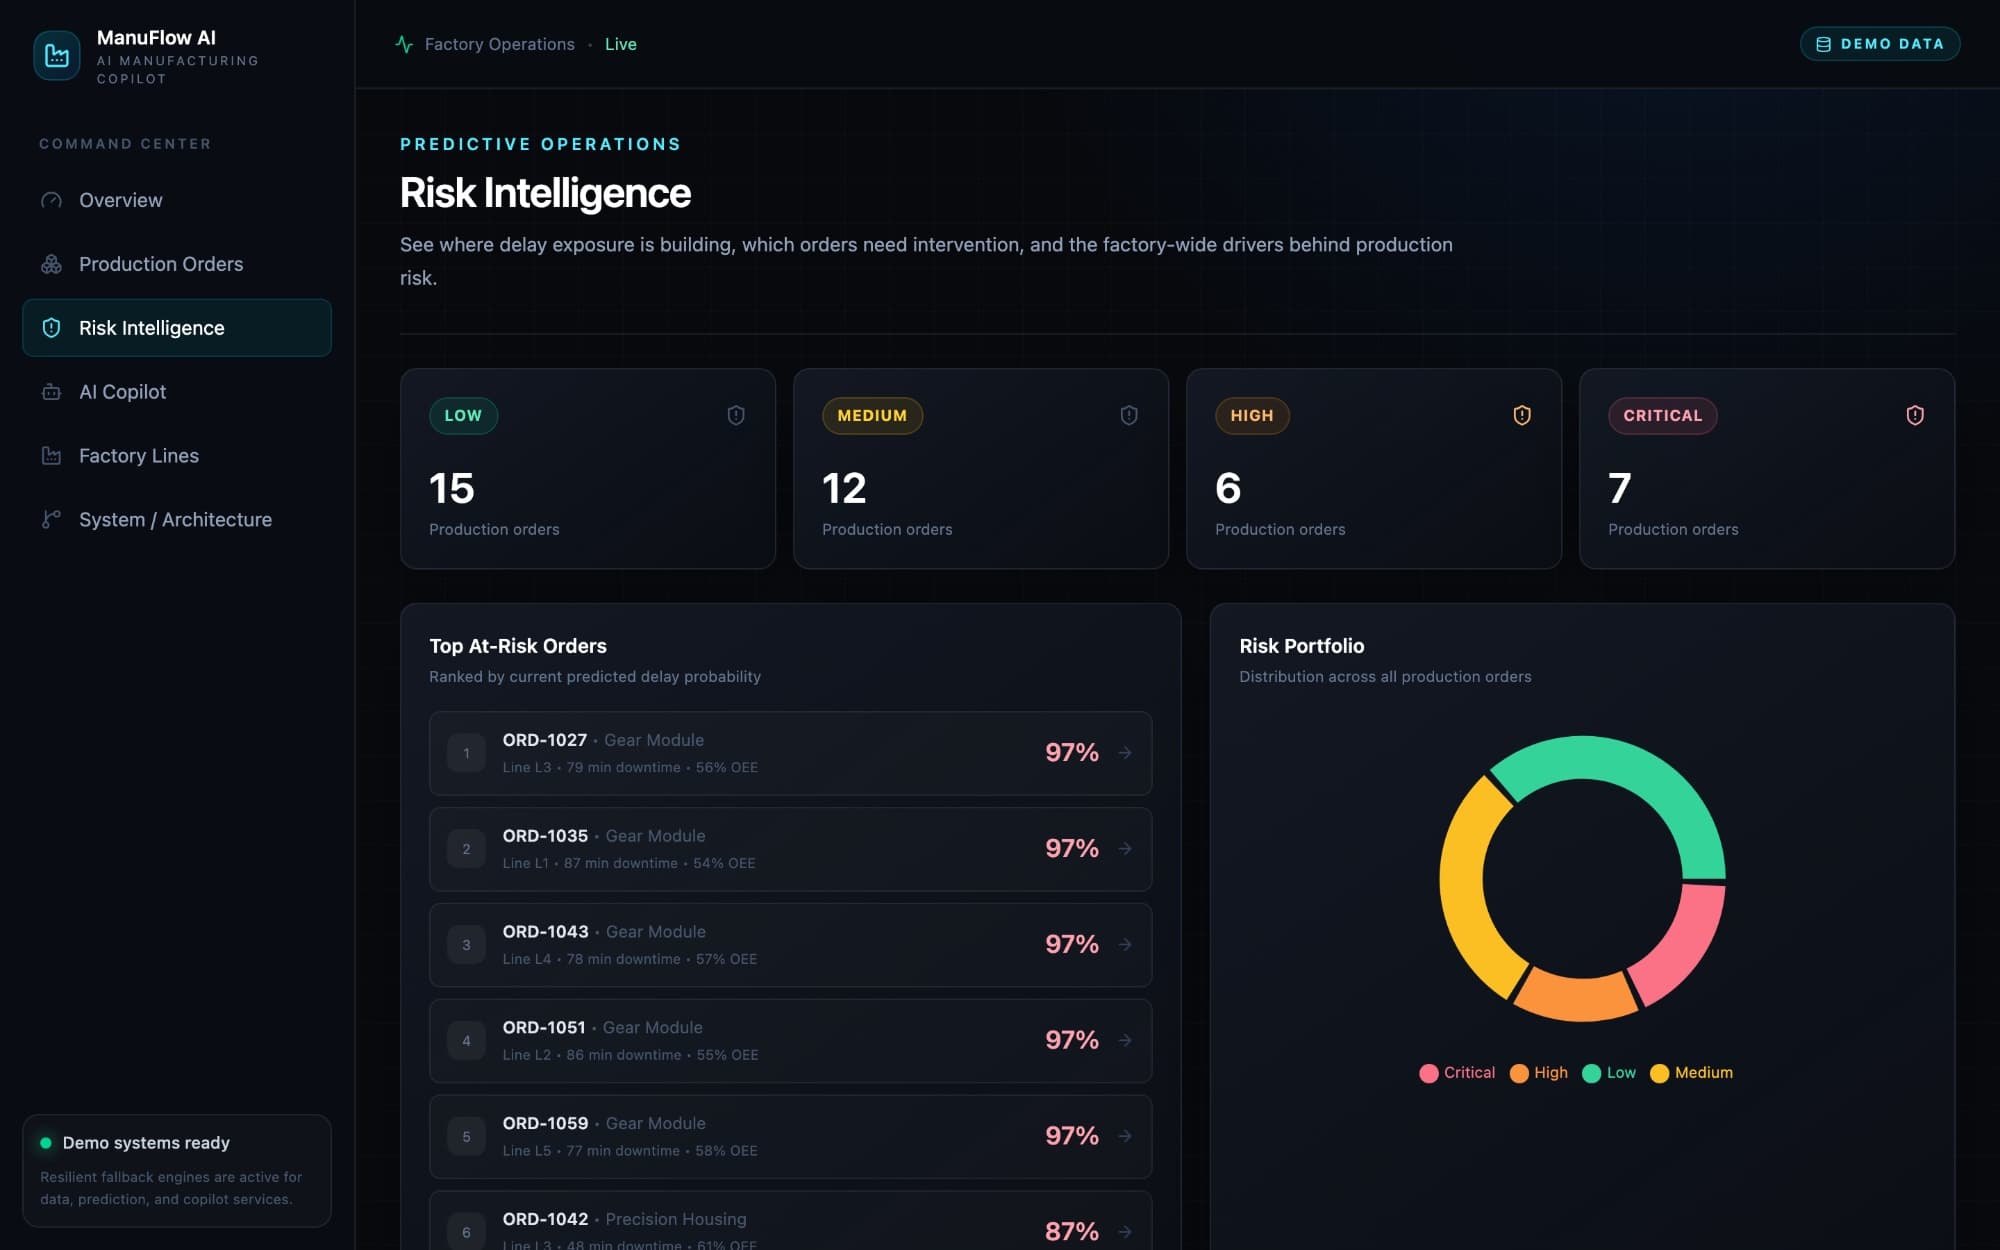Click the AI Copilot robot icon
This screenshot has width=2000, height=1250.
[x=51, y=392]
